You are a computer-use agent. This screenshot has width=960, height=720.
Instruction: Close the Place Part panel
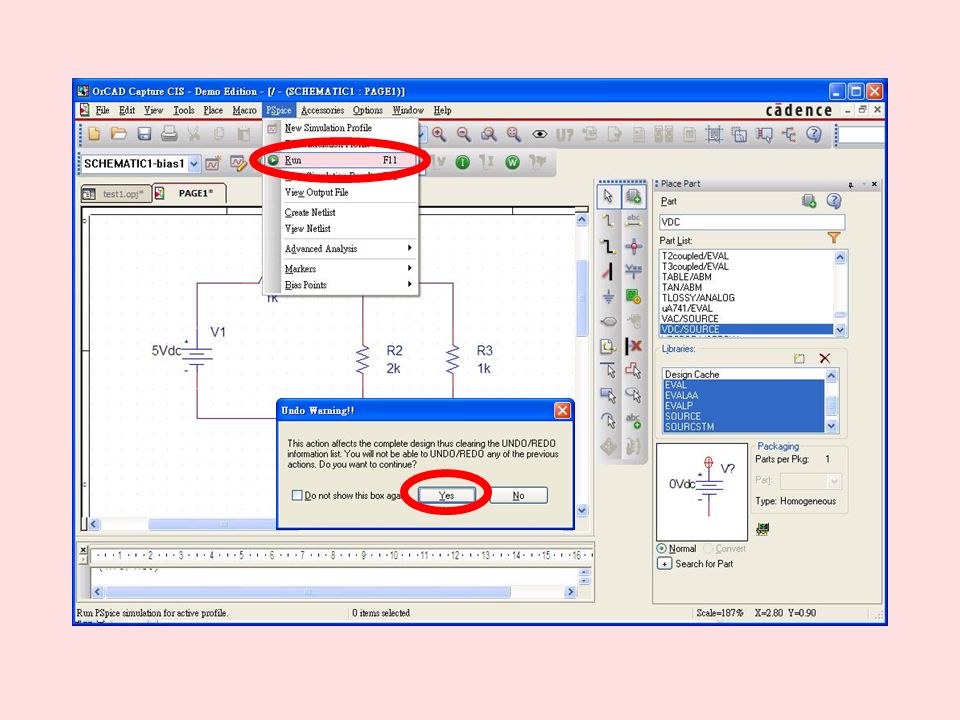(874, 184)
